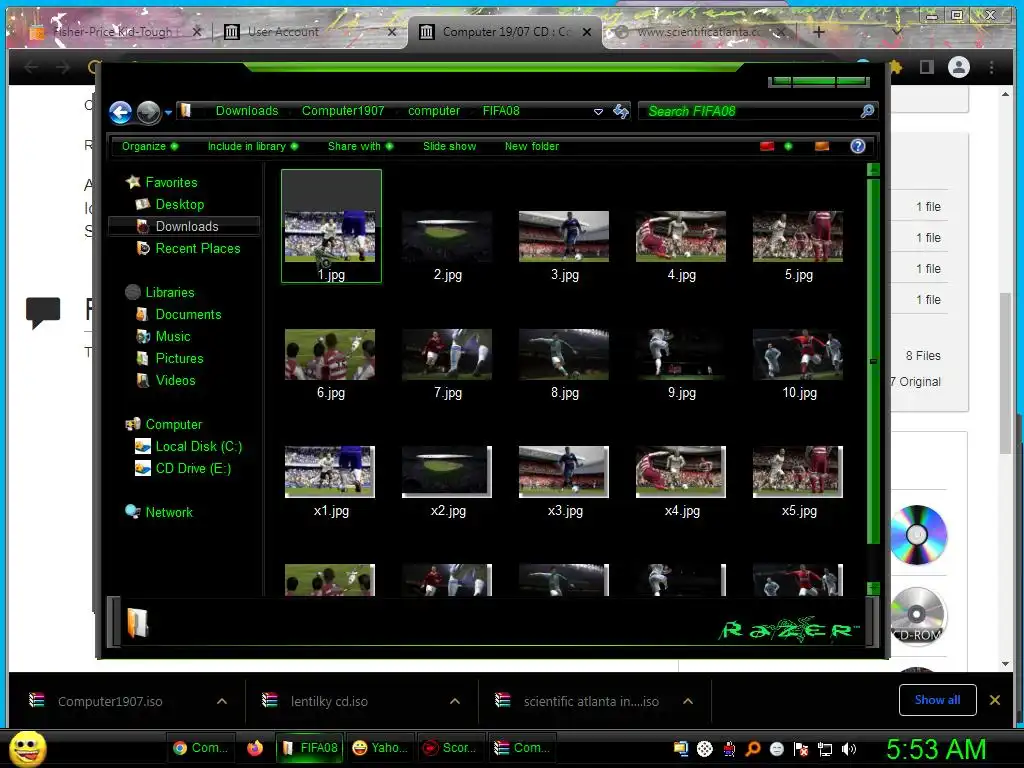The height and width of the screenshot is (768, 1024).
Task: Open Explorer help question mark icon
Action: click(857, 146)
